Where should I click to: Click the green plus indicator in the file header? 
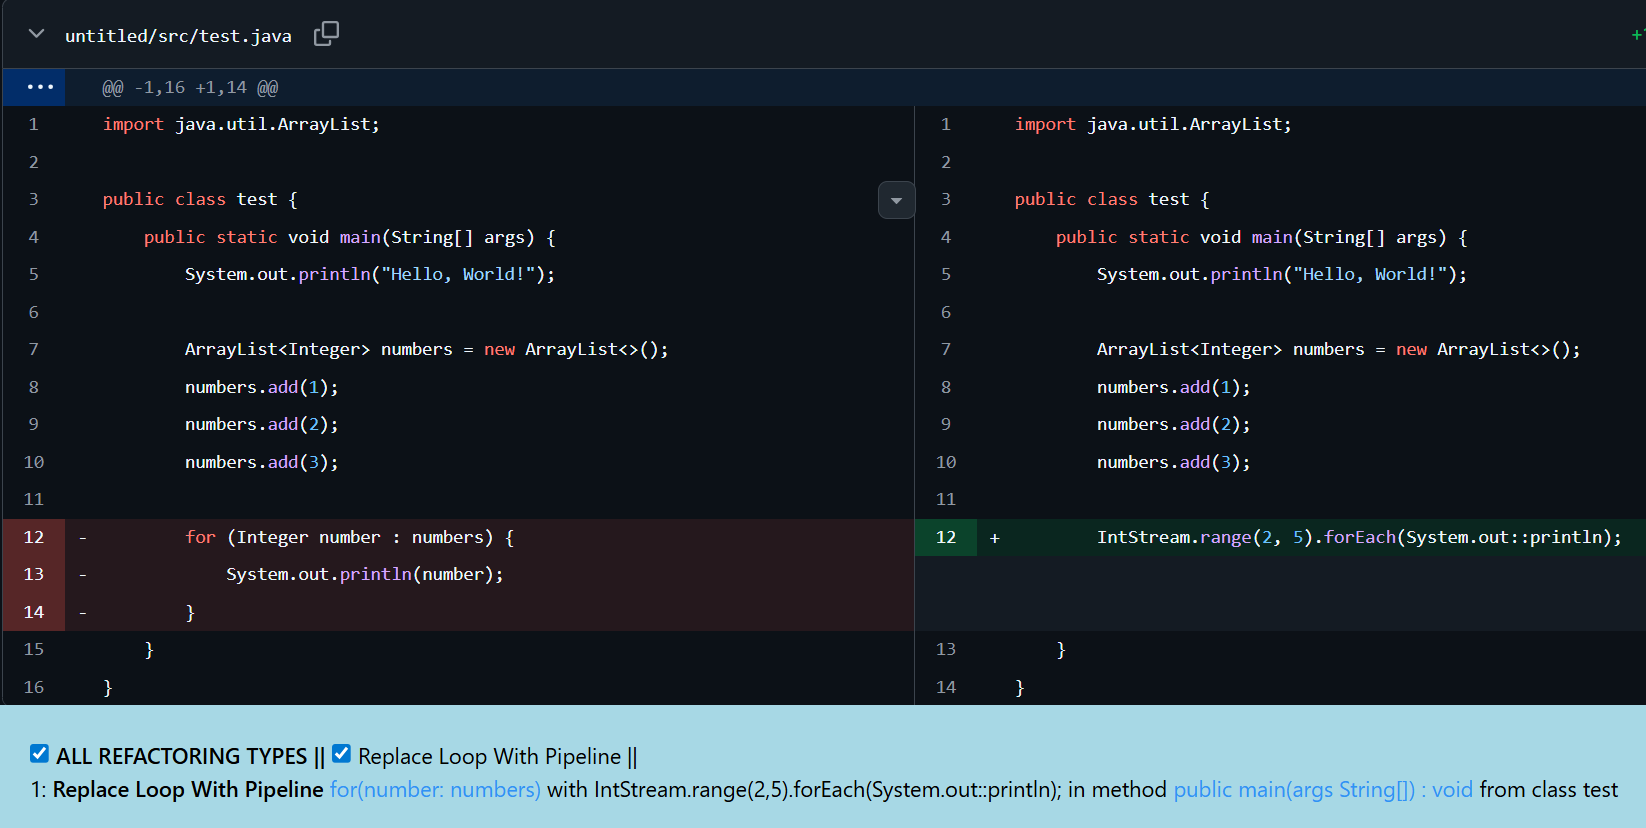click(1637, 35)
